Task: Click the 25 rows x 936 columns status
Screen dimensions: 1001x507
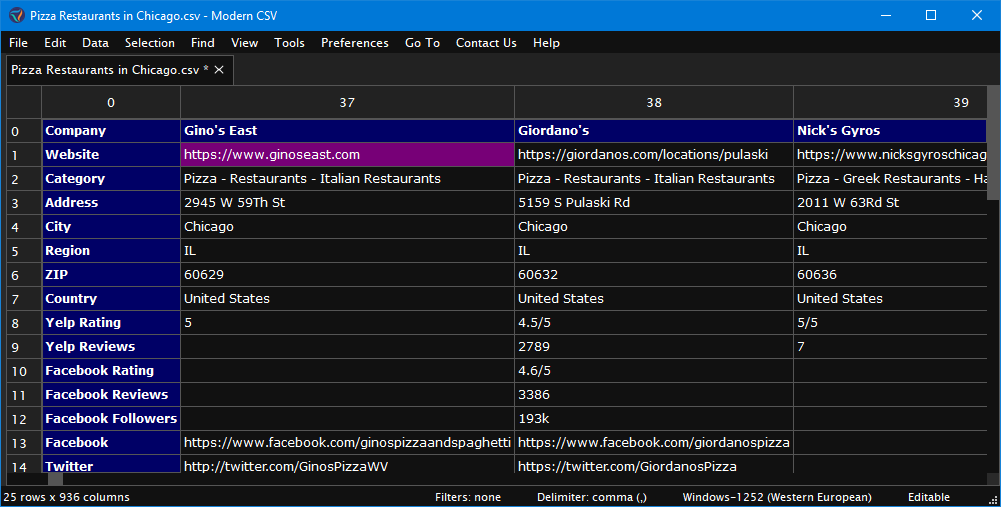Action: click(x=66, y=497)
